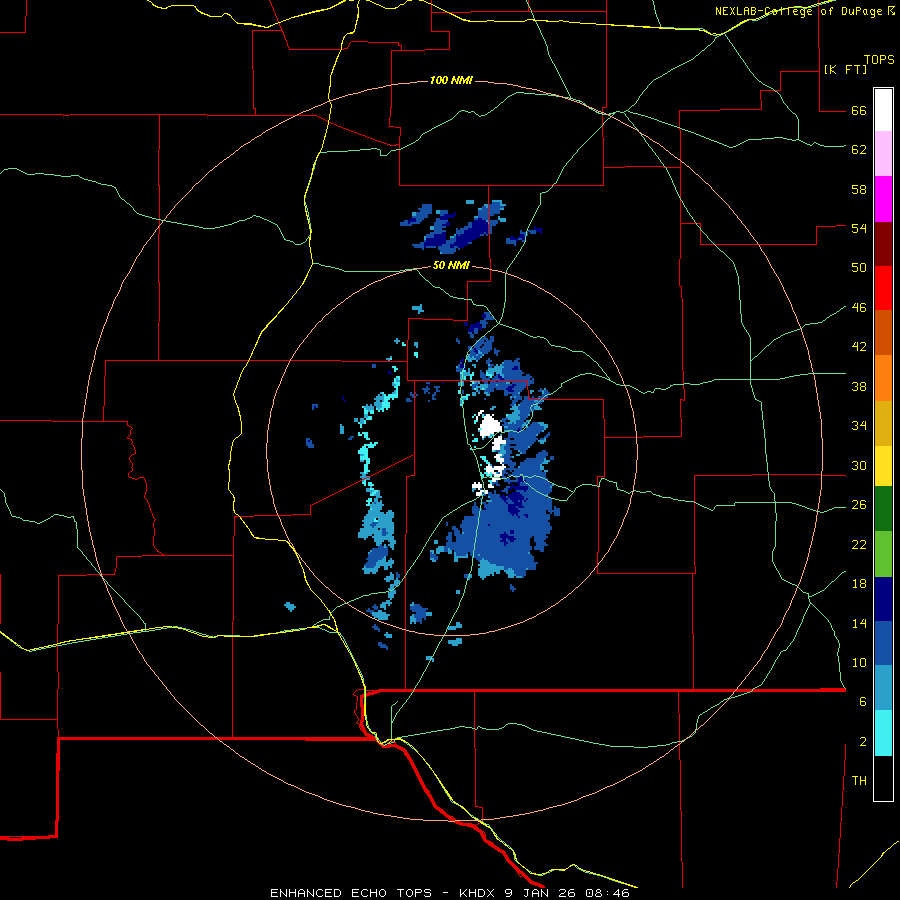Click the gold legend swatch
Image resolution: width=900 pixels, height=900 pixels.
[x=883, y=423]
